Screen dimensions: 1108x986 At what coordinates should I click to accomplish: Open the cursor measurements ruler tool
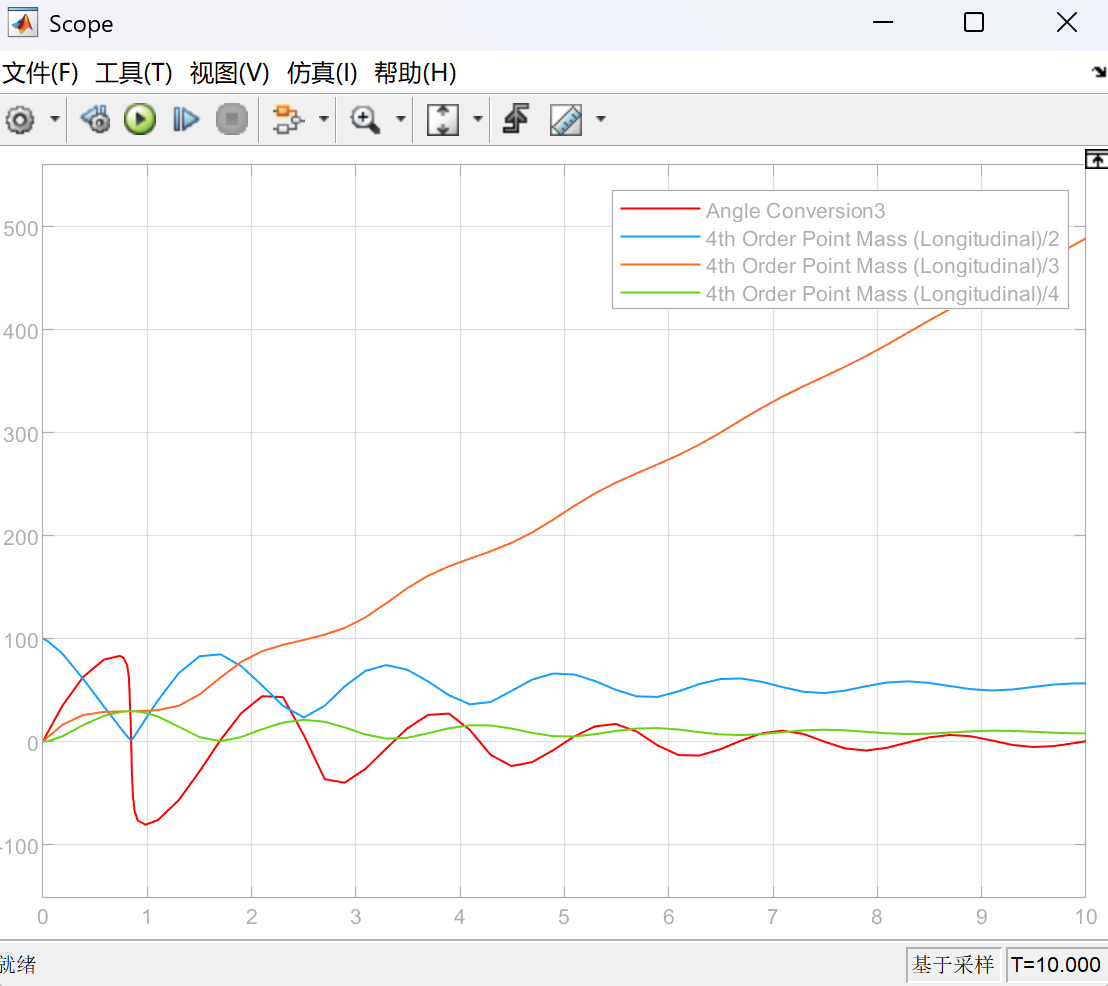[x=566, y=119]
